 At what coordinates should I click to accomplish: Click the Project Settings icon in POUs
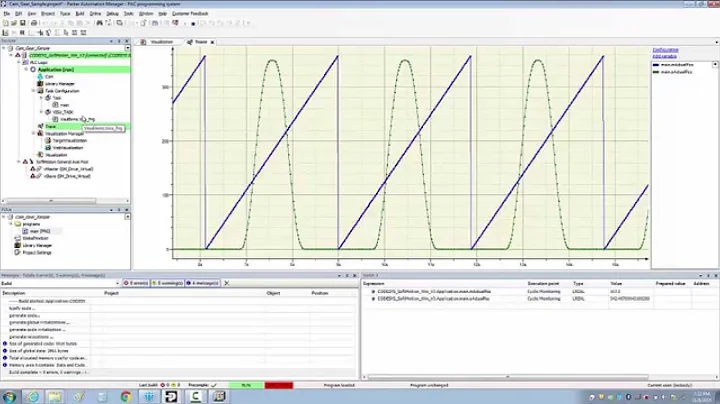click(x=17, y=252)
